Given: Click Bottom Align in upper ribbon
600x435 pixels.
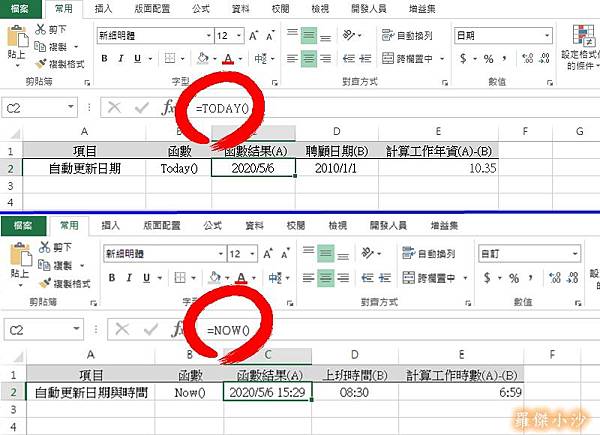Looking at the screenshot, I should [x=326, y=36].
